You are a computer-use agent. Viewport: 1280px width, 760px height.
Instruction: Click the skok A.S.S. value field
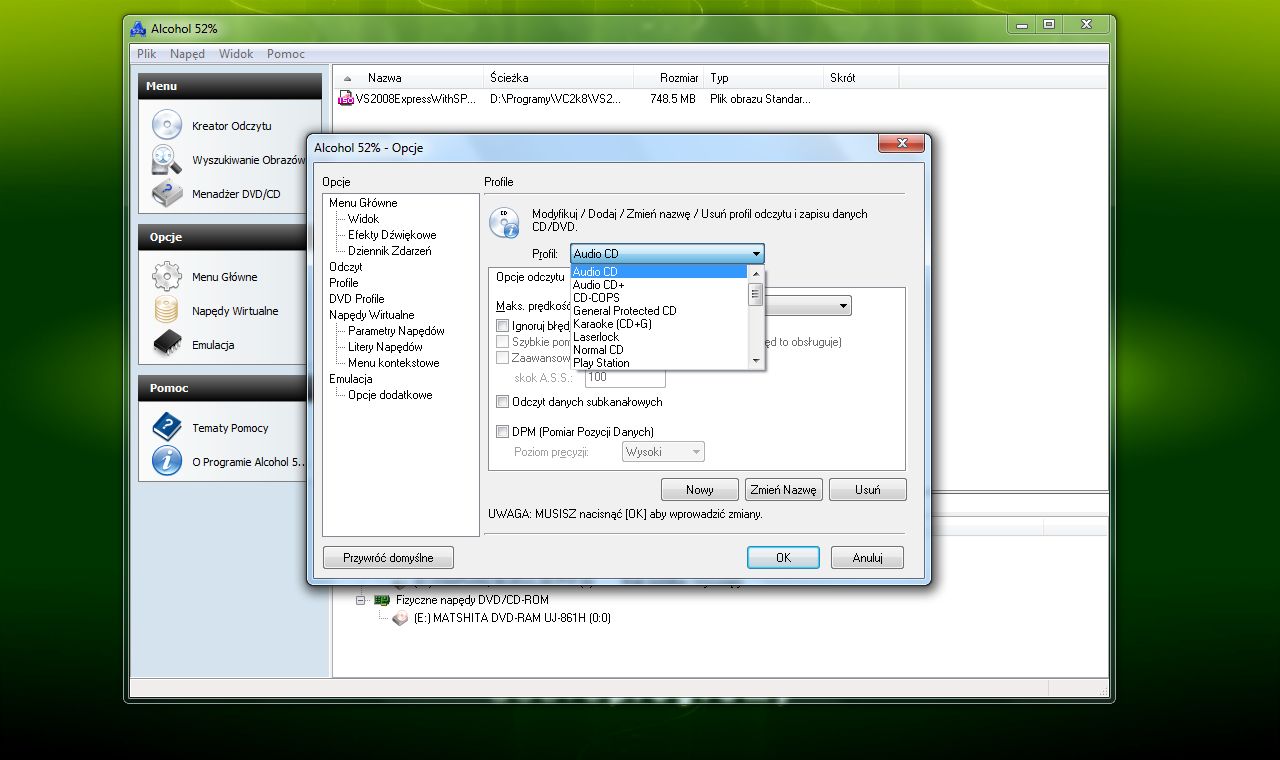[625, 378]
